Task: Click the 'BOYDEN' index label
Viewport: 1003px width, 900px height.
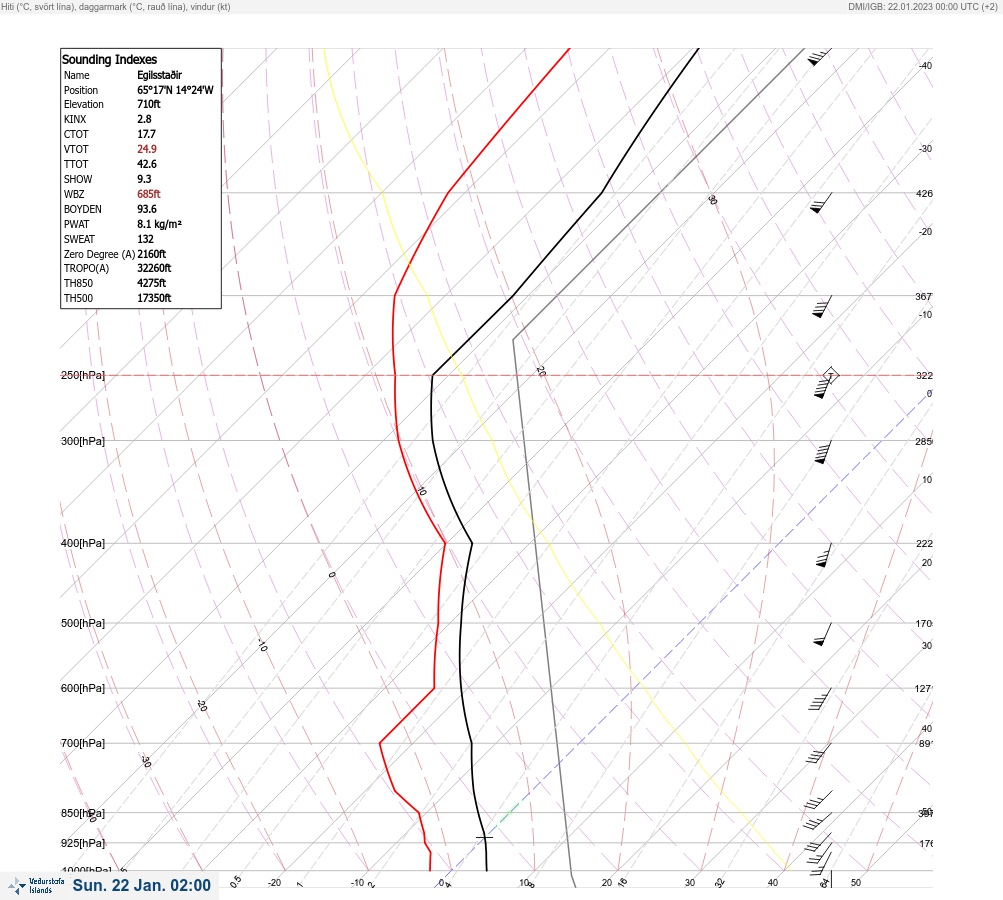Action: click(x=83, y=209)
